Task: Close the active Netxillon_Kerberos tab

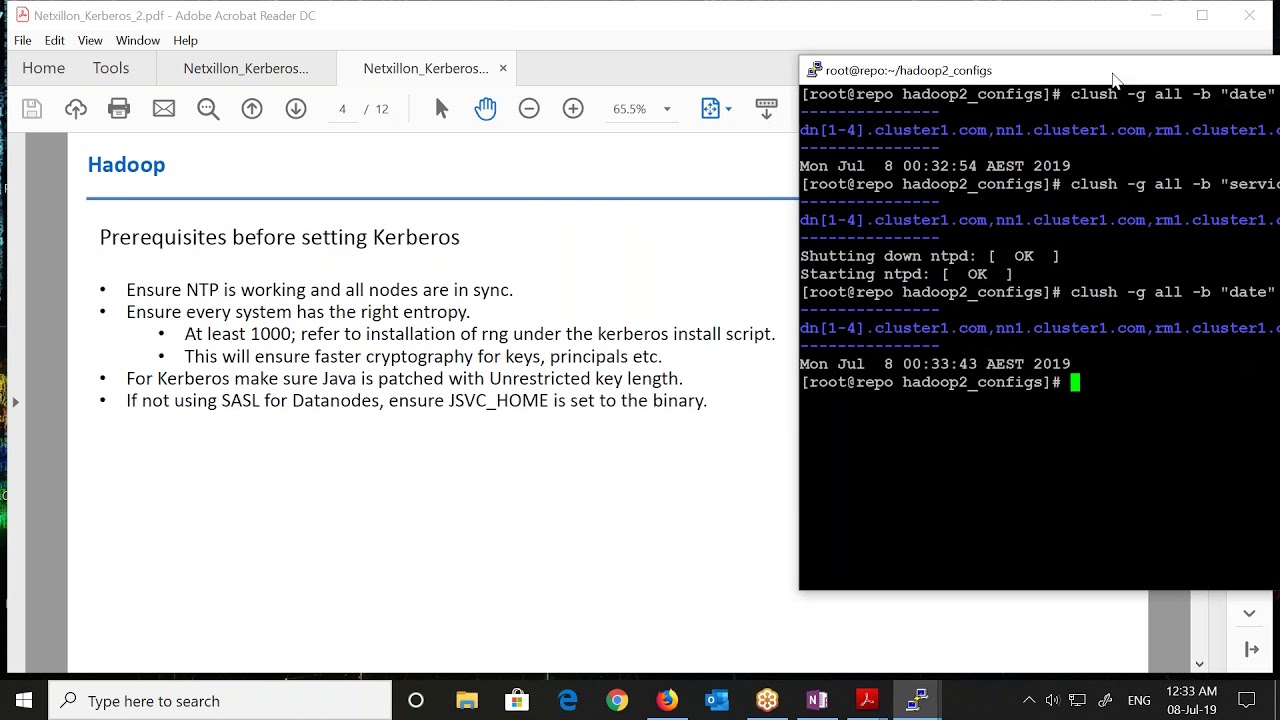Action: [x=503, y=68]
